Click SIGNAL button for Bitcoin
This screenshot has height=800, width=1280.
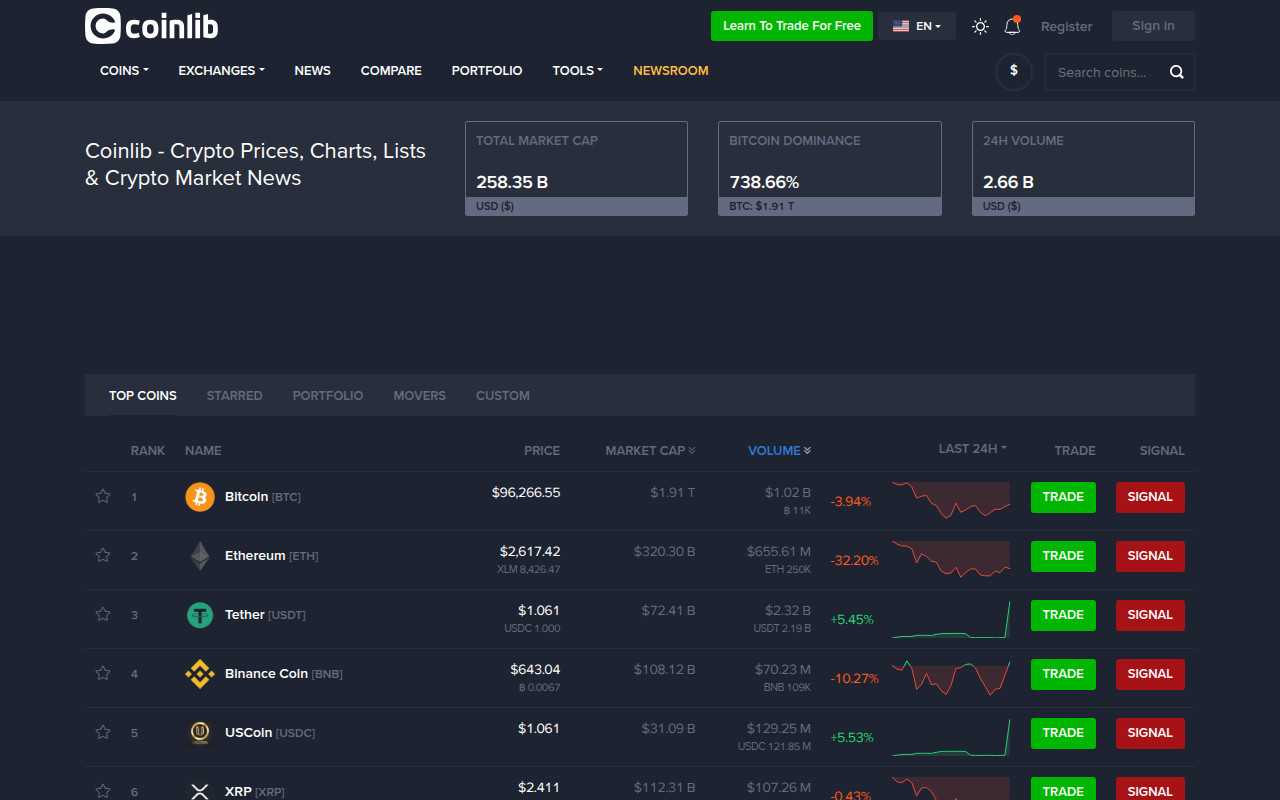click(x=1150, y=497)
